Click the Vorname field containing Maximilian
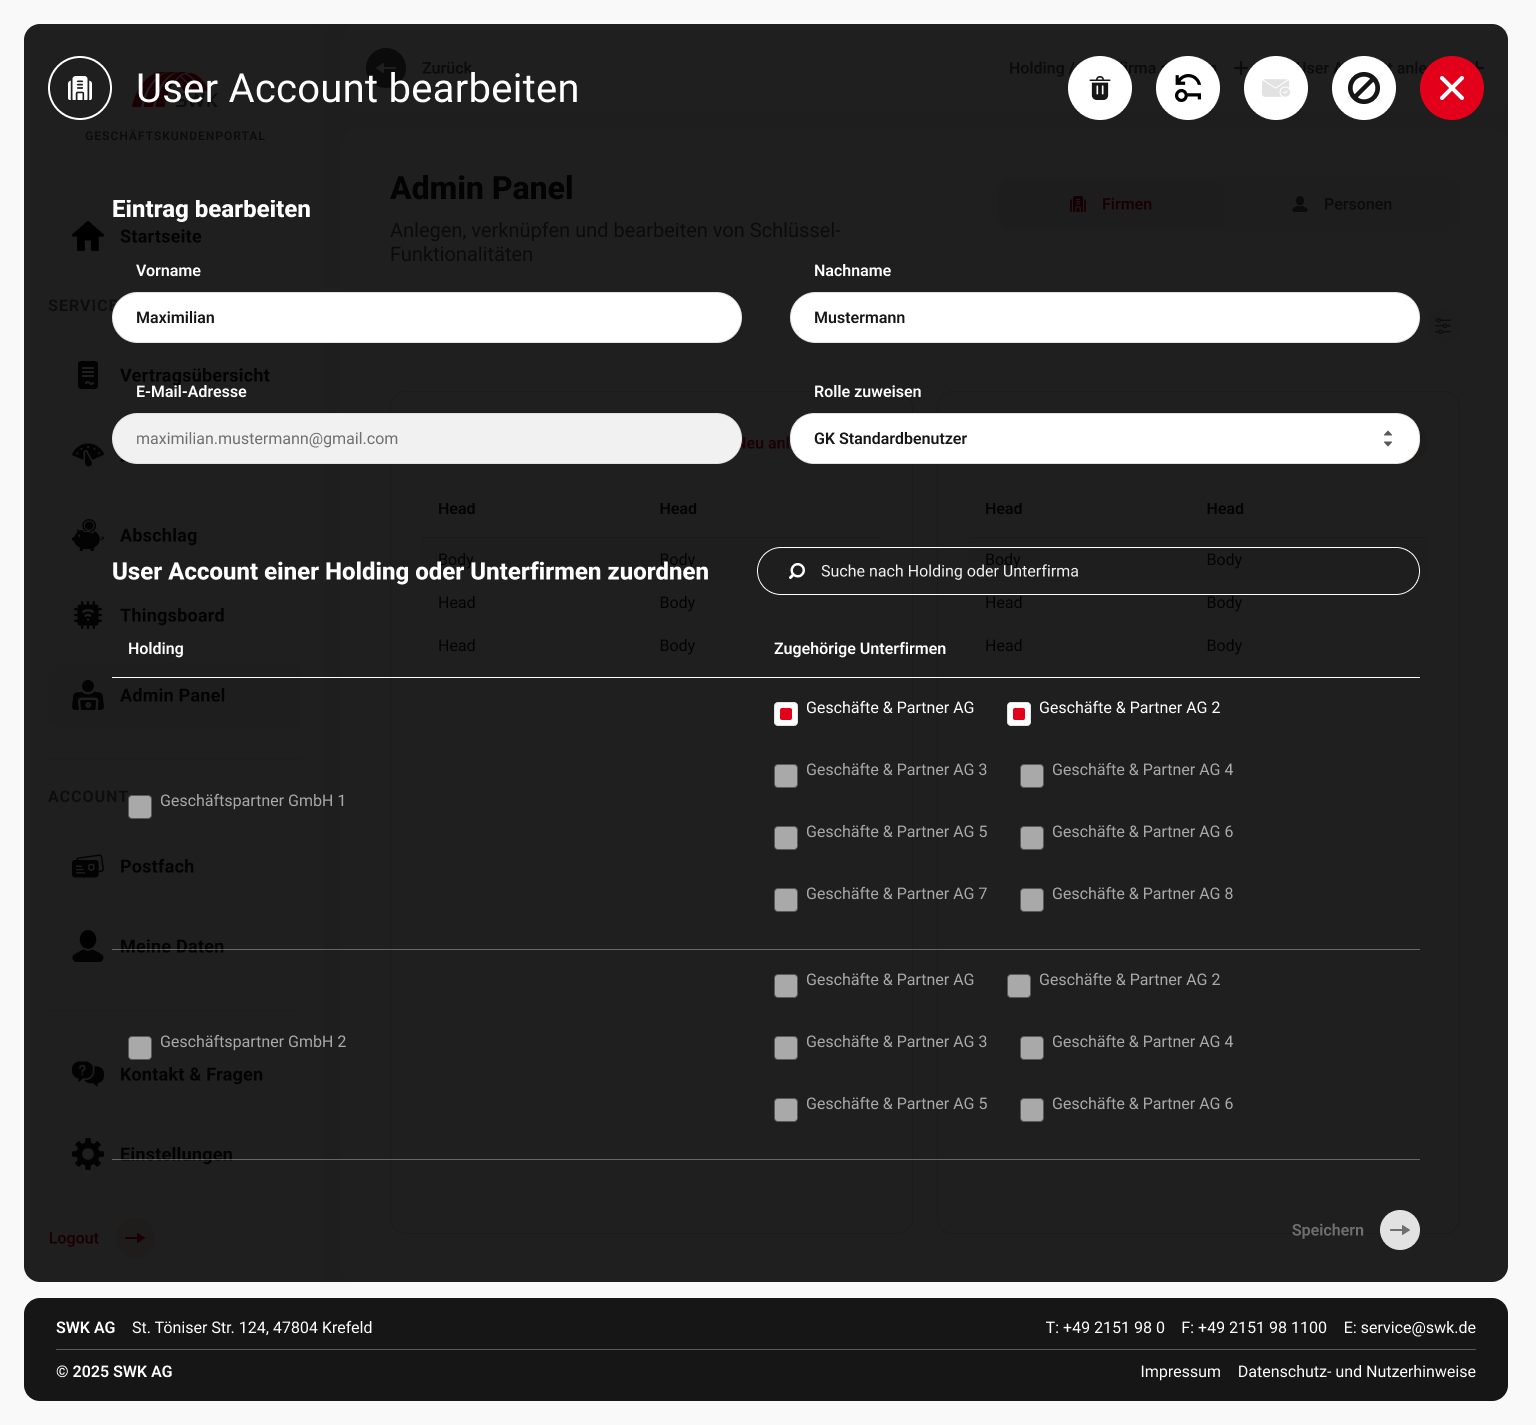This screenshot has width=1536, height=1425. pos(427,317)
